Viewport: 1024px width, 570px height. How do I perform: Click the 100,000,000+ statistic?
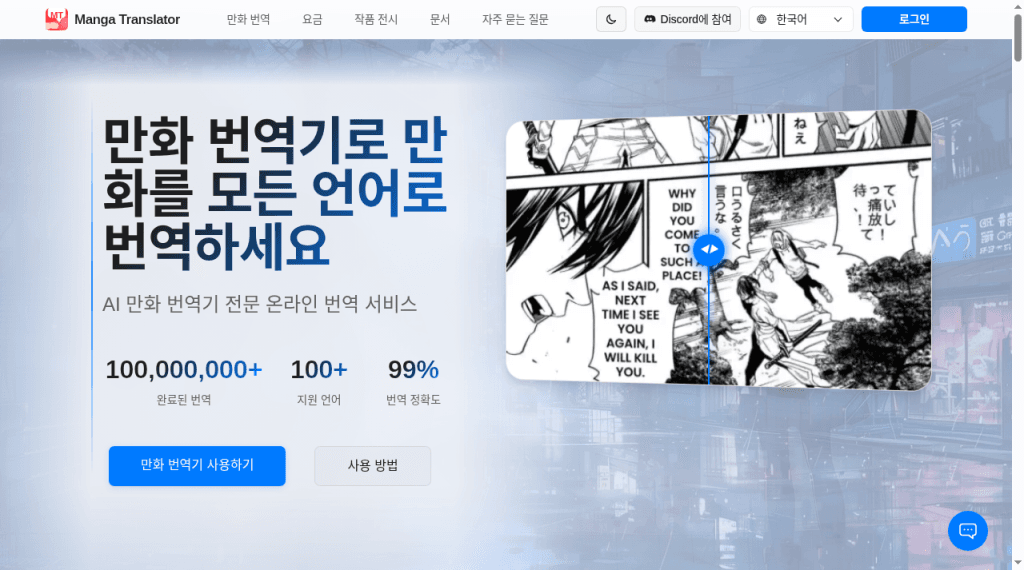(x=184, y=370)
